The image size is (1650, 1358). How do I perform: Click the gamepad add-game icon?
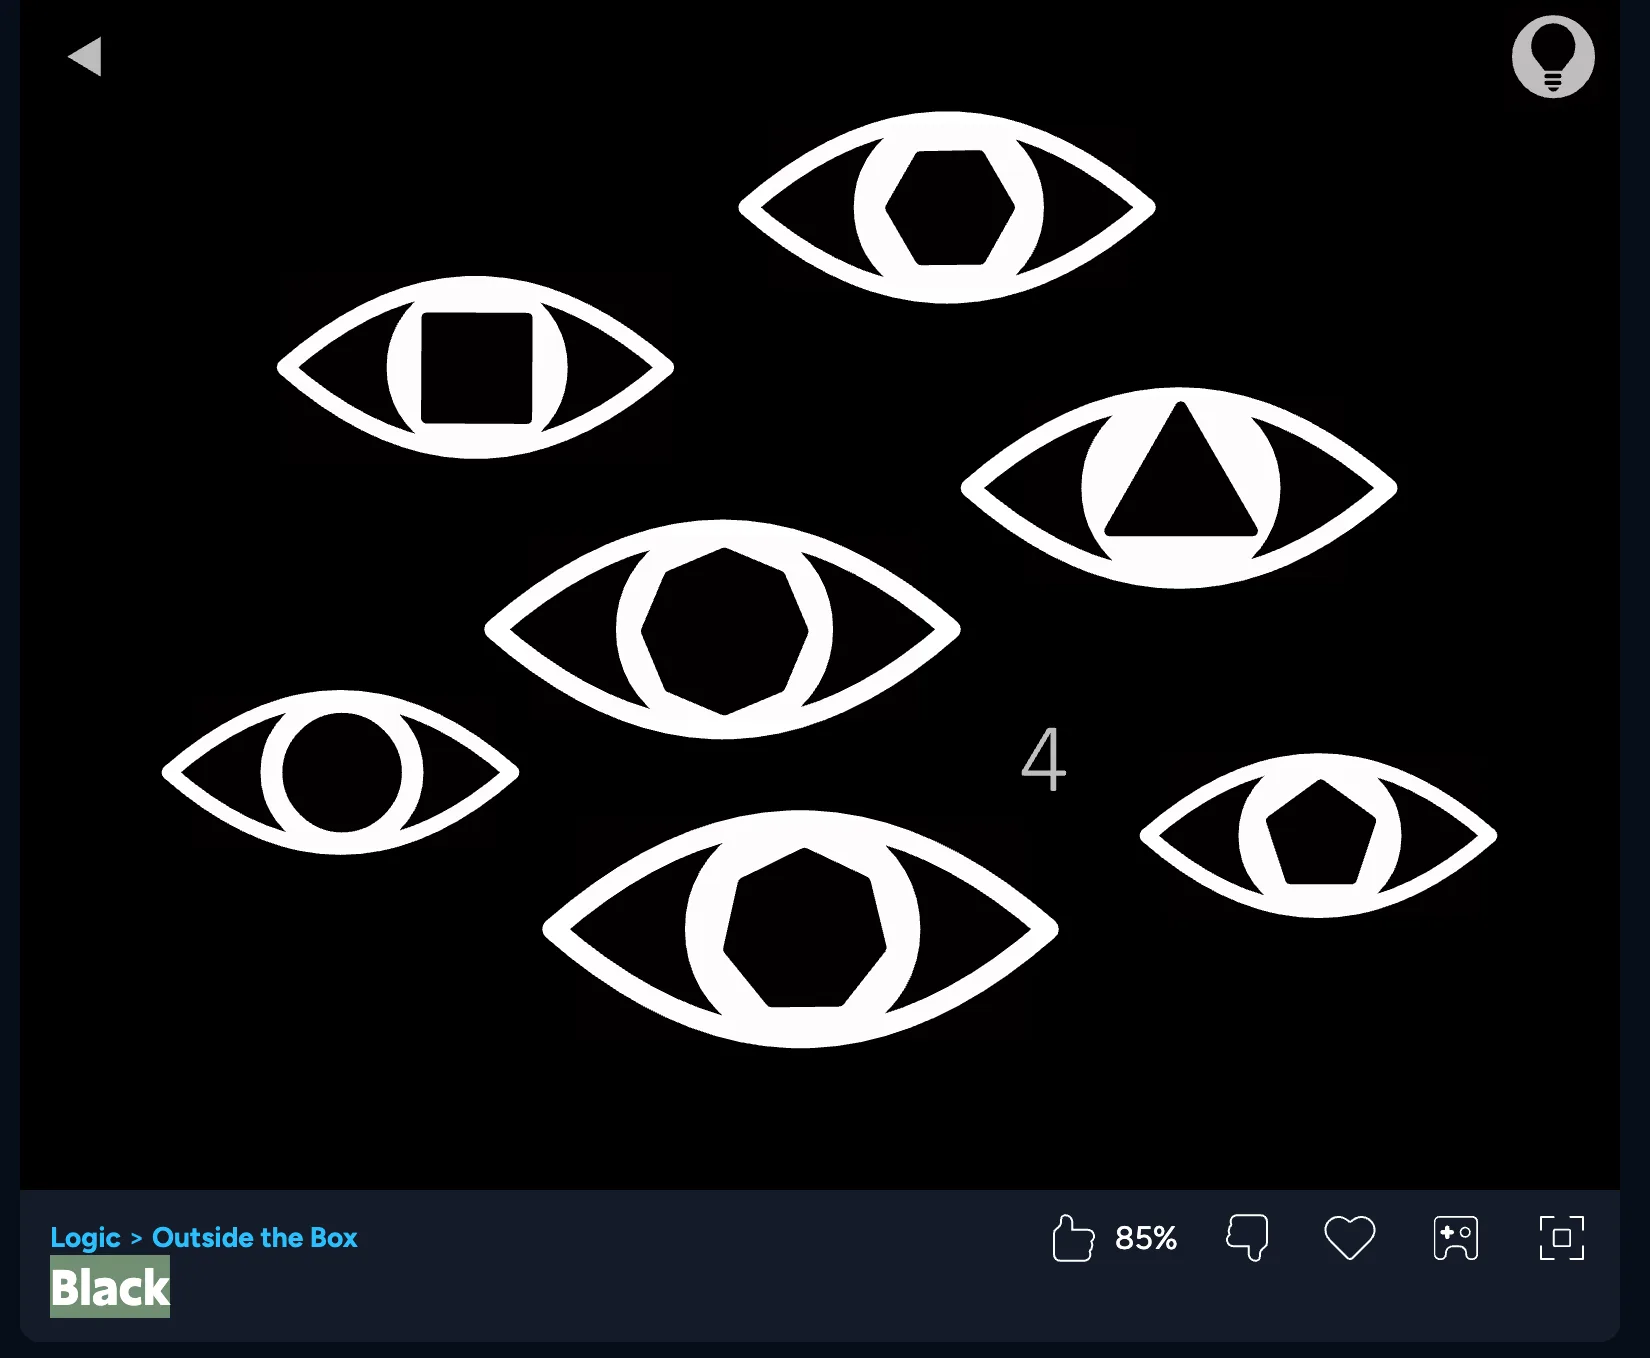pos(1455,1238)
